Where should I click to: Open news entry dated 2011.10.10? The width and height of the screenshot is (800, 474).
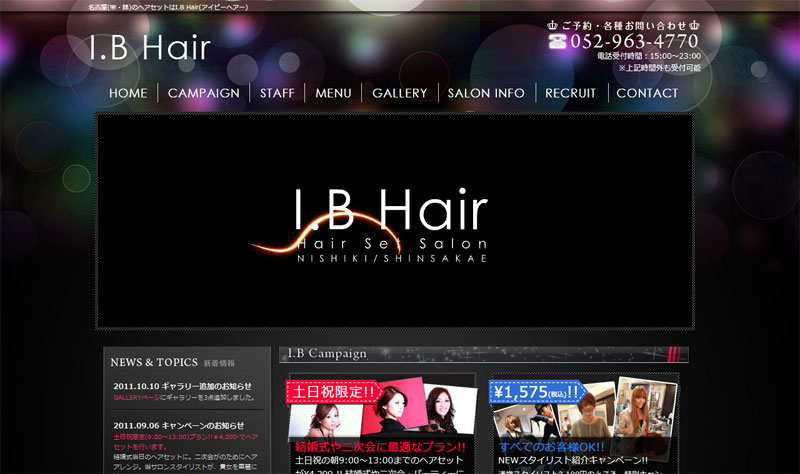coord(183,386)
